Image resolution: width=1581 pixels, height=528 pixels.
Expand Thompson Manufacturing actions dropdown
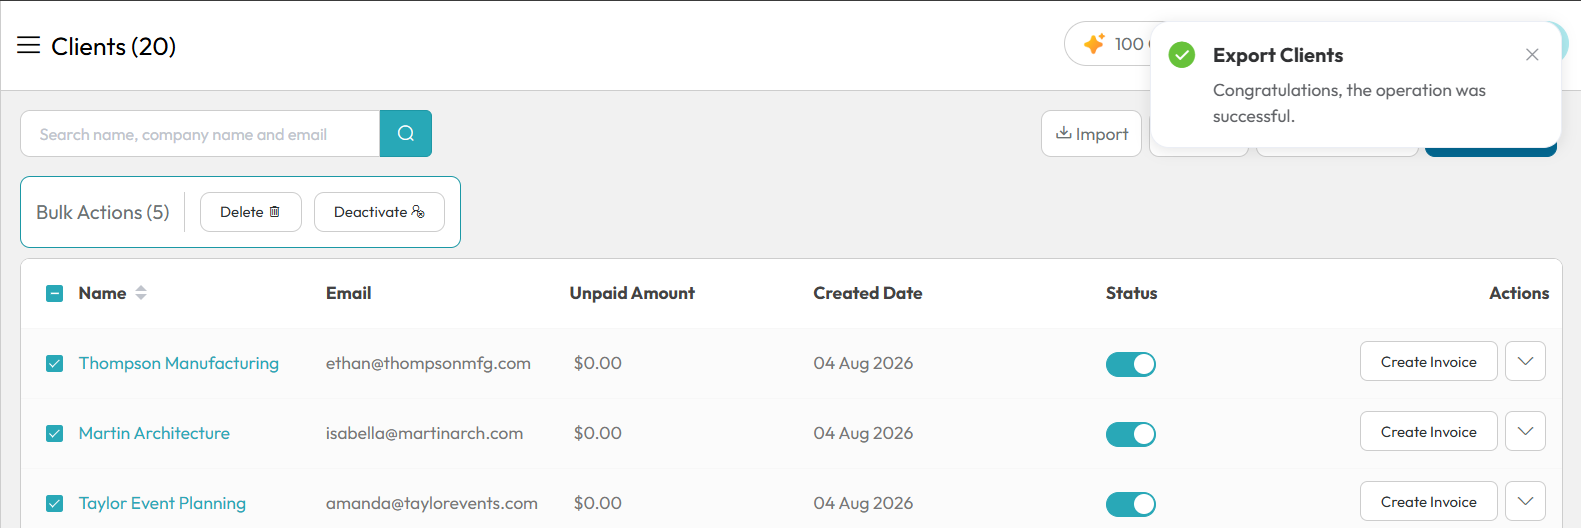coord(1525,361)
